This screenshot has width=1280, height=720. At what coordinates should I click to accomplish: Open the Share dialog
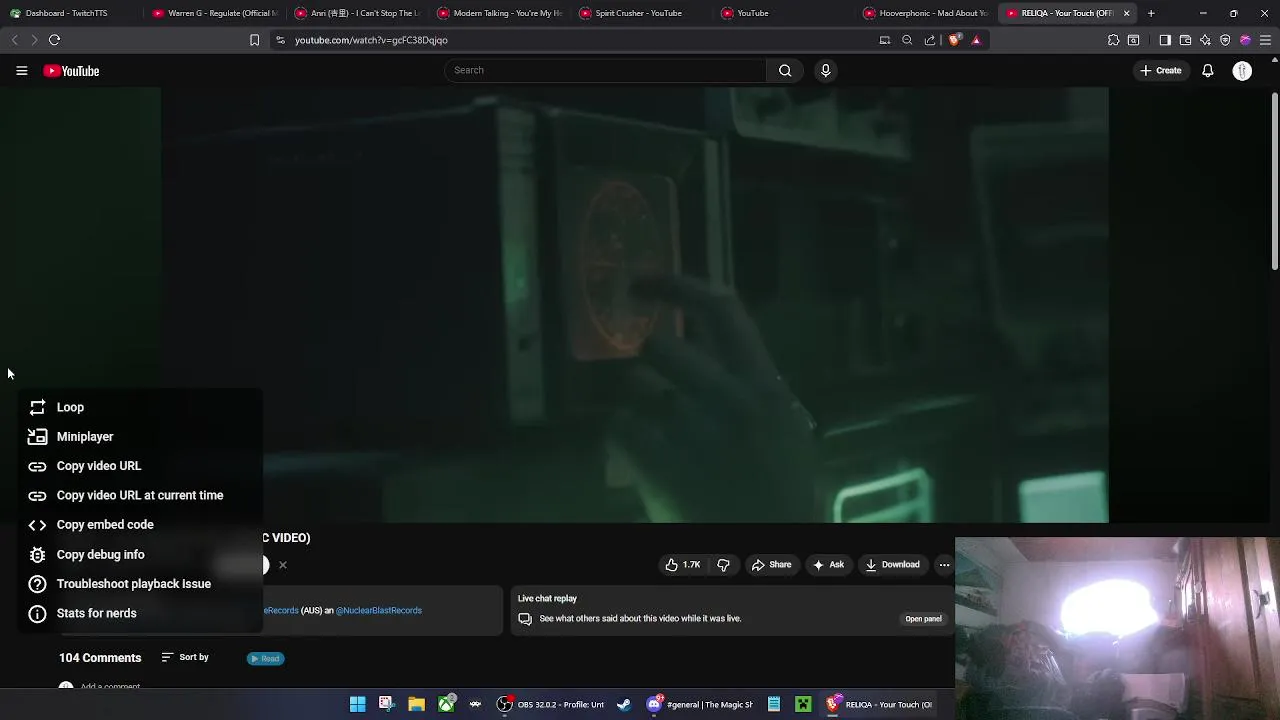[x=771, y=565]
